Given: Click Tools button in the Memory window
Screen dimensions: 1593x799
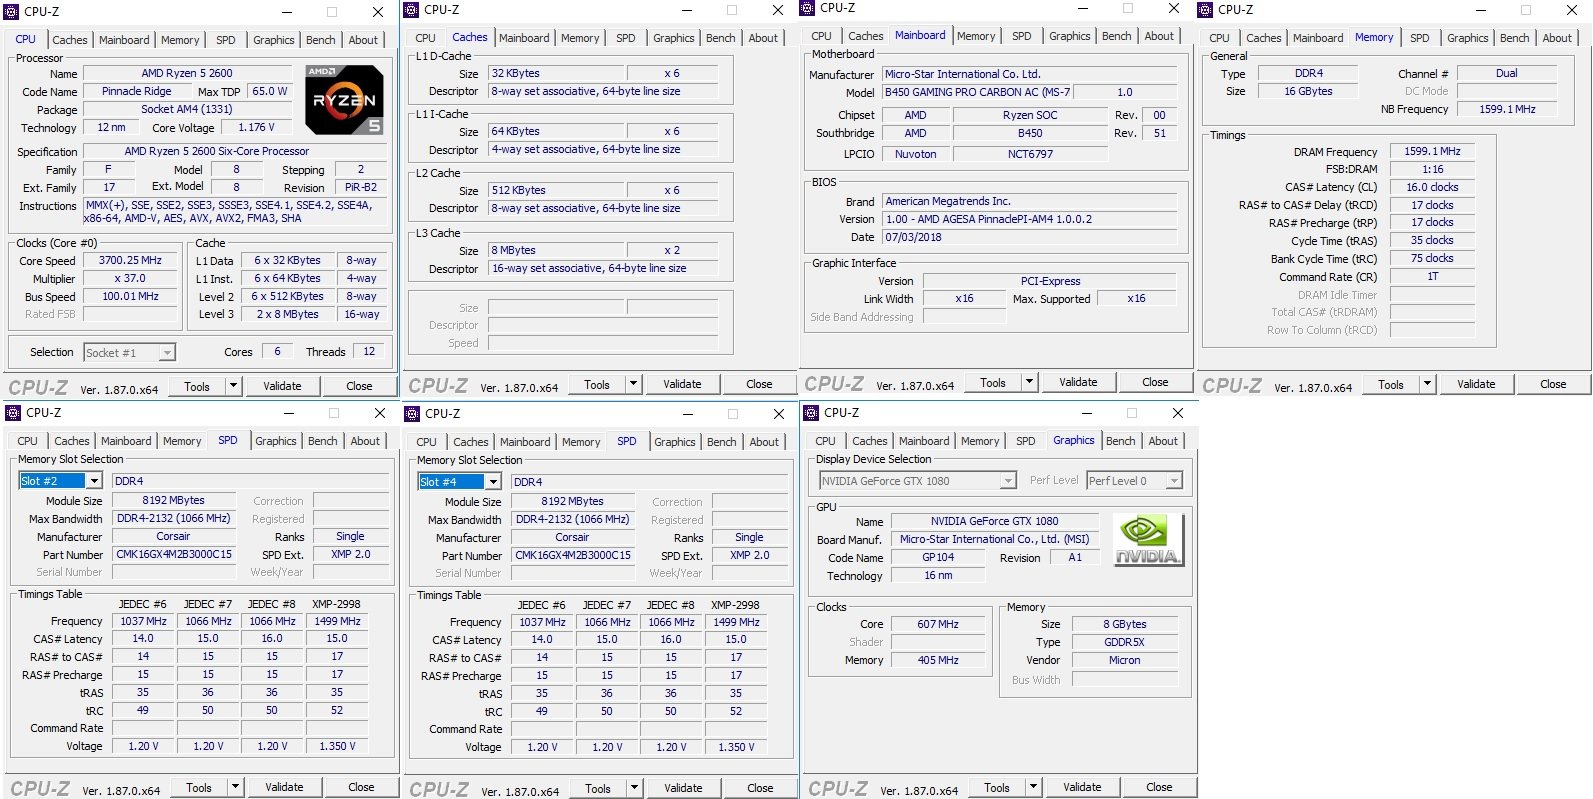Looking at the screenshot, I should coord(1391,384).
